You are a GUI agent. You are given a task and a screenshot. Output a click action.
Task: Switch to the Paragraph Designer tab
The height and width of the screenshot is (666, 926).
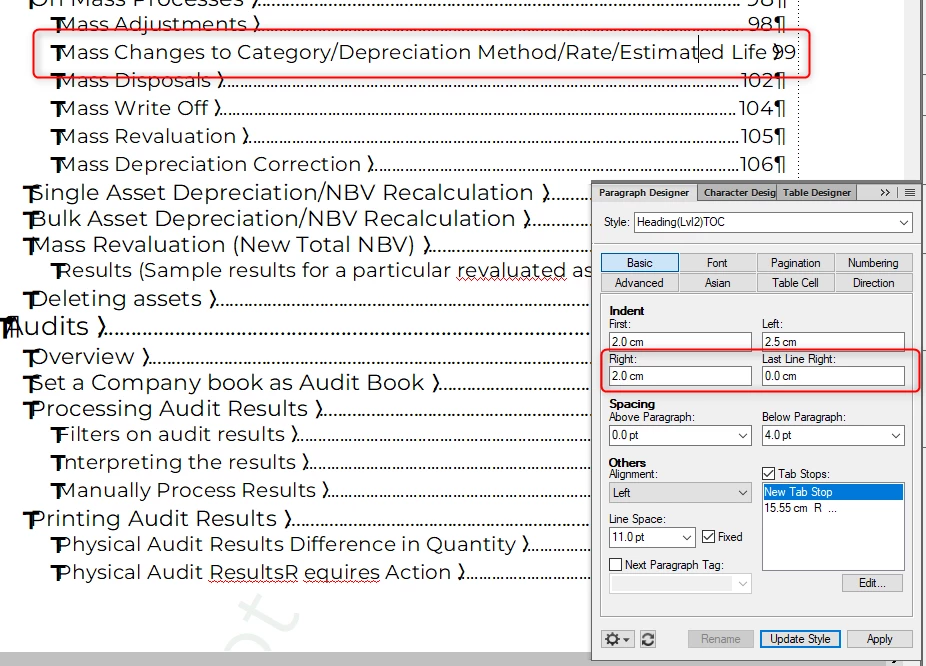644,192
